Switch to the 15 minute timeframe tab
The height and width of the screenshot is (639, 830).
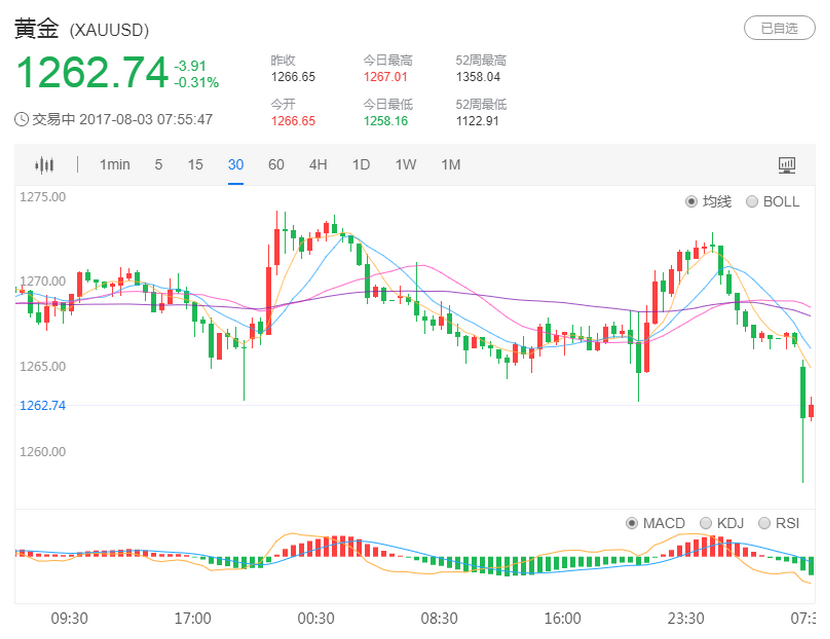[x=195, y=165]
